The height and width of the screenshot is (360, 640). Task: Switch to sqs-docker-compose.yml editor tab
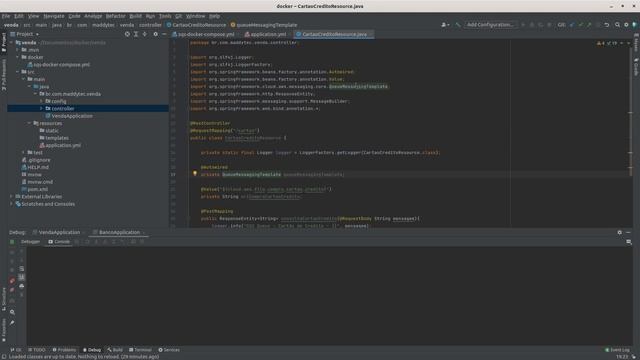[206, 34]
